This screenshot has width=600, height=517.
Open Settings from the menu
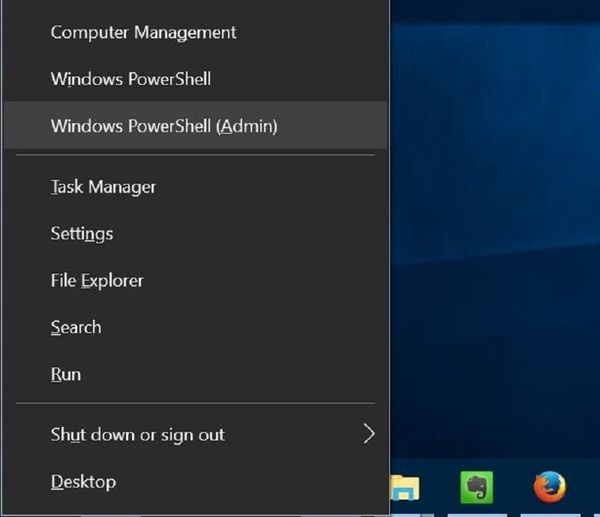click(x=82, y=234)
